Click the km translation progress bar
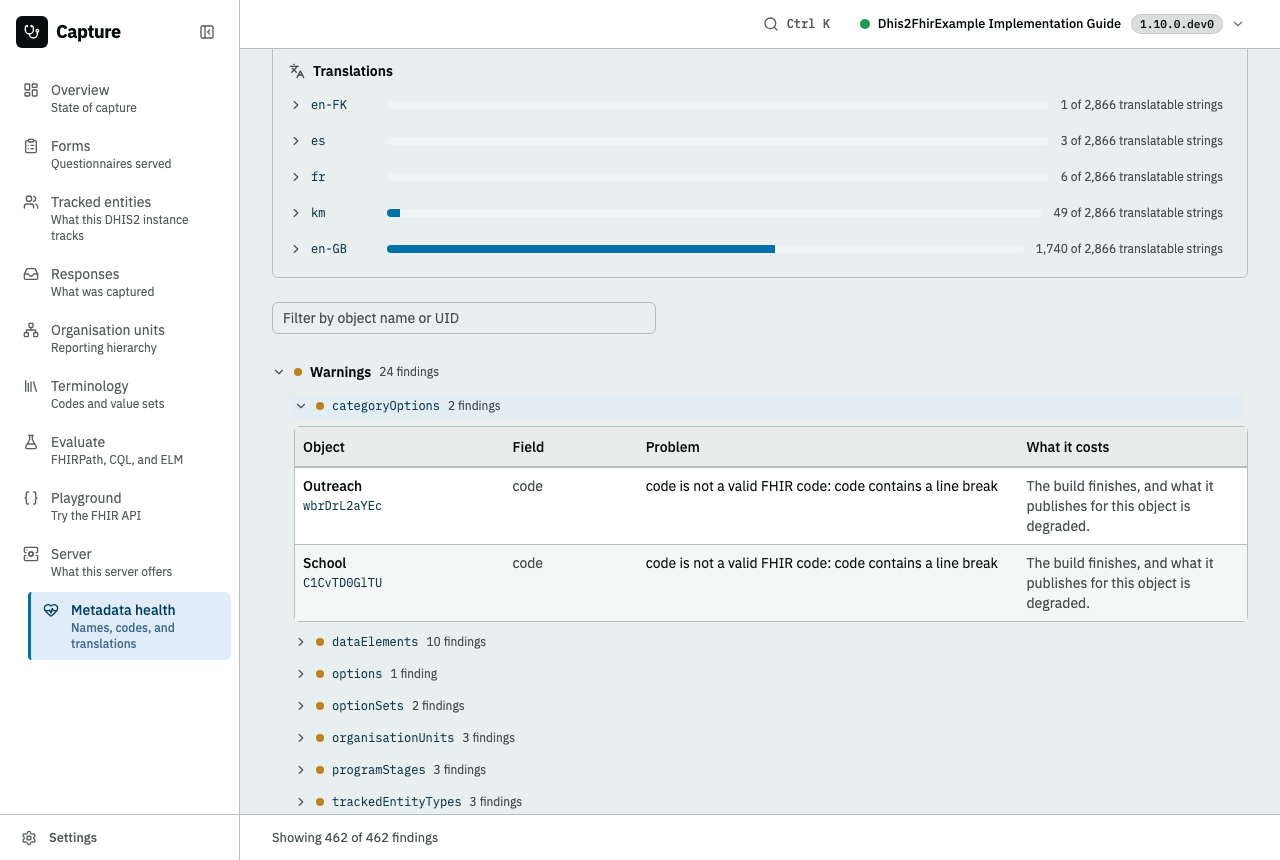 pos(714,213)
